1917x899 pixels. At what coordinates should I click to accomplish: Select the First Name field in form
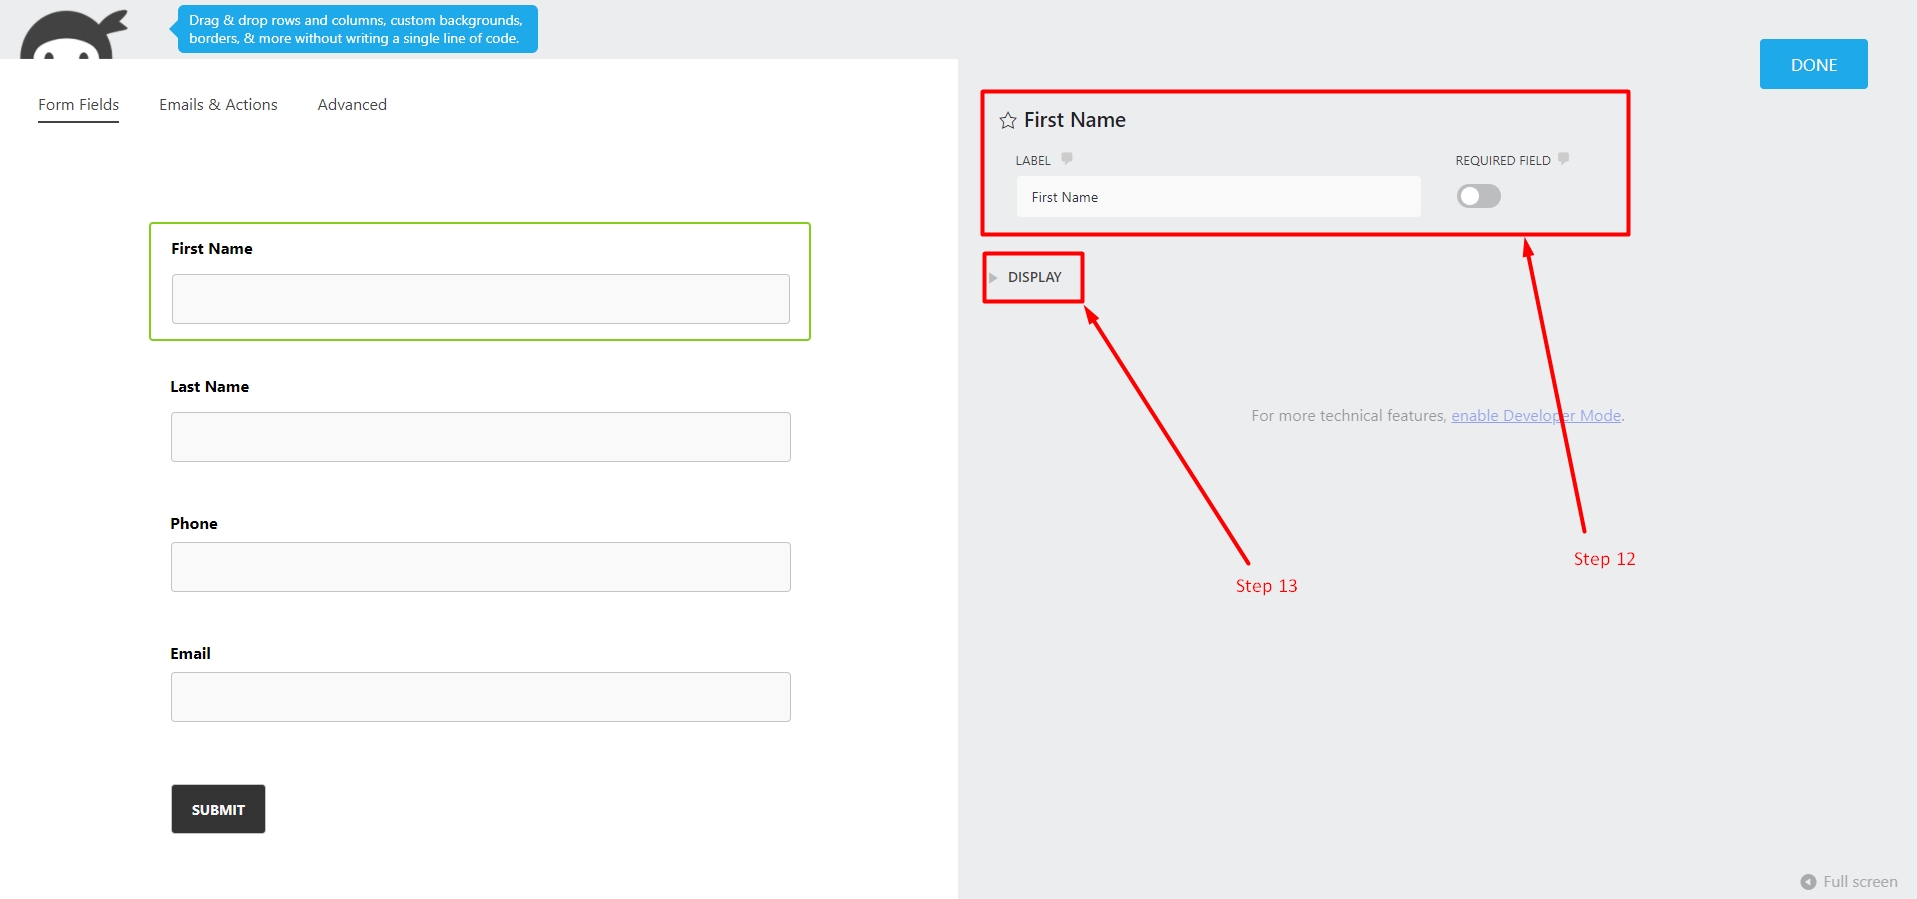[480, 299]
